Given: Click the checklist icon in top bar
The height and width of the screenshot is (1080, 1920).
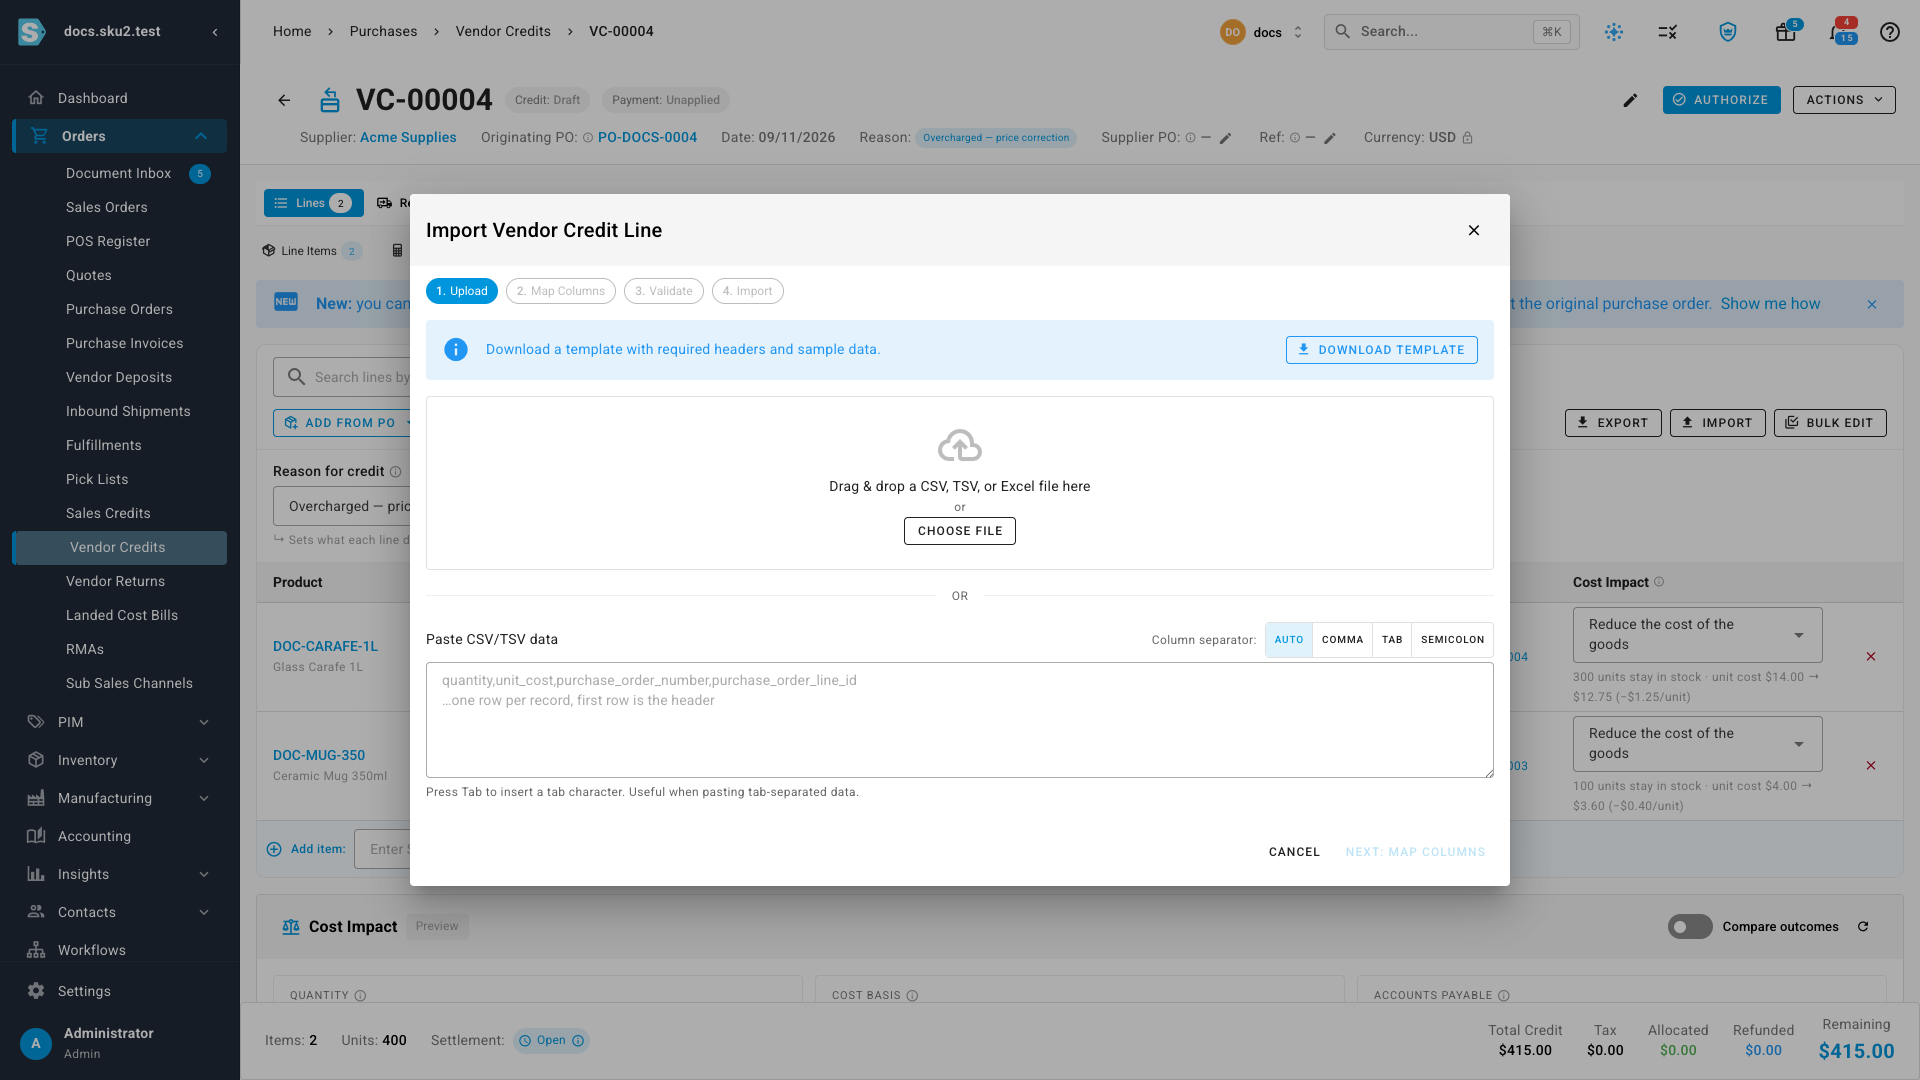Looking at the screenshot, I should (1668, 32).
